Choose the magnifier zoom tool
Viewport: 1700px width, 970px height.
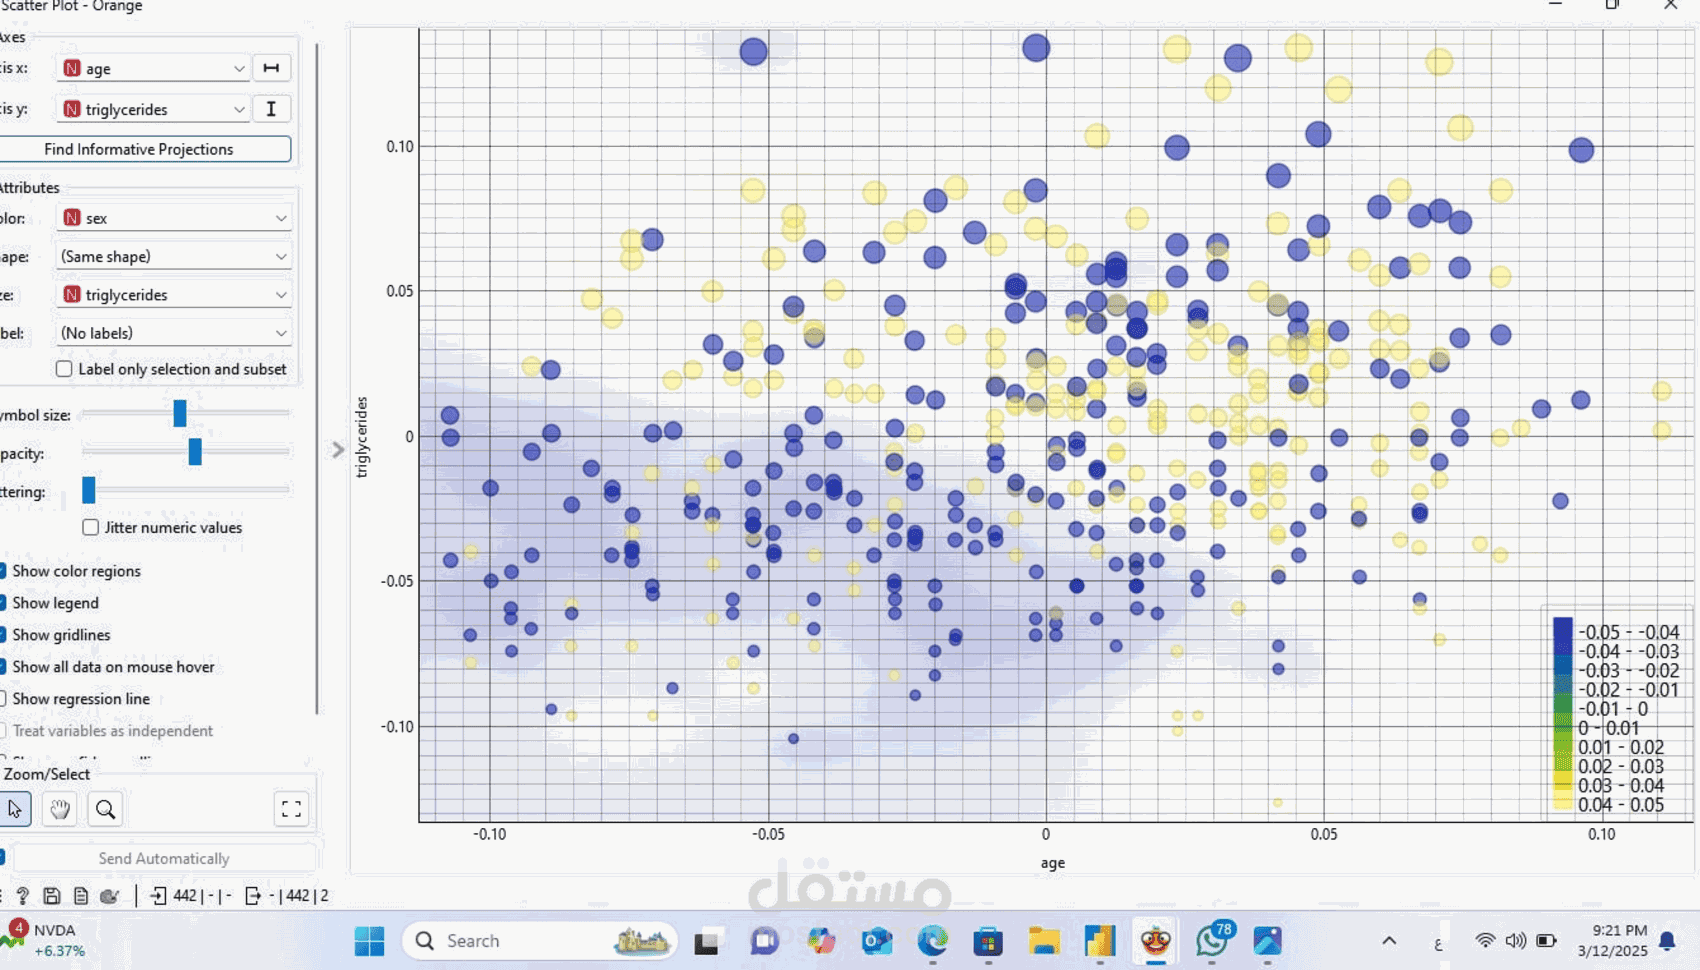[105, 808]
